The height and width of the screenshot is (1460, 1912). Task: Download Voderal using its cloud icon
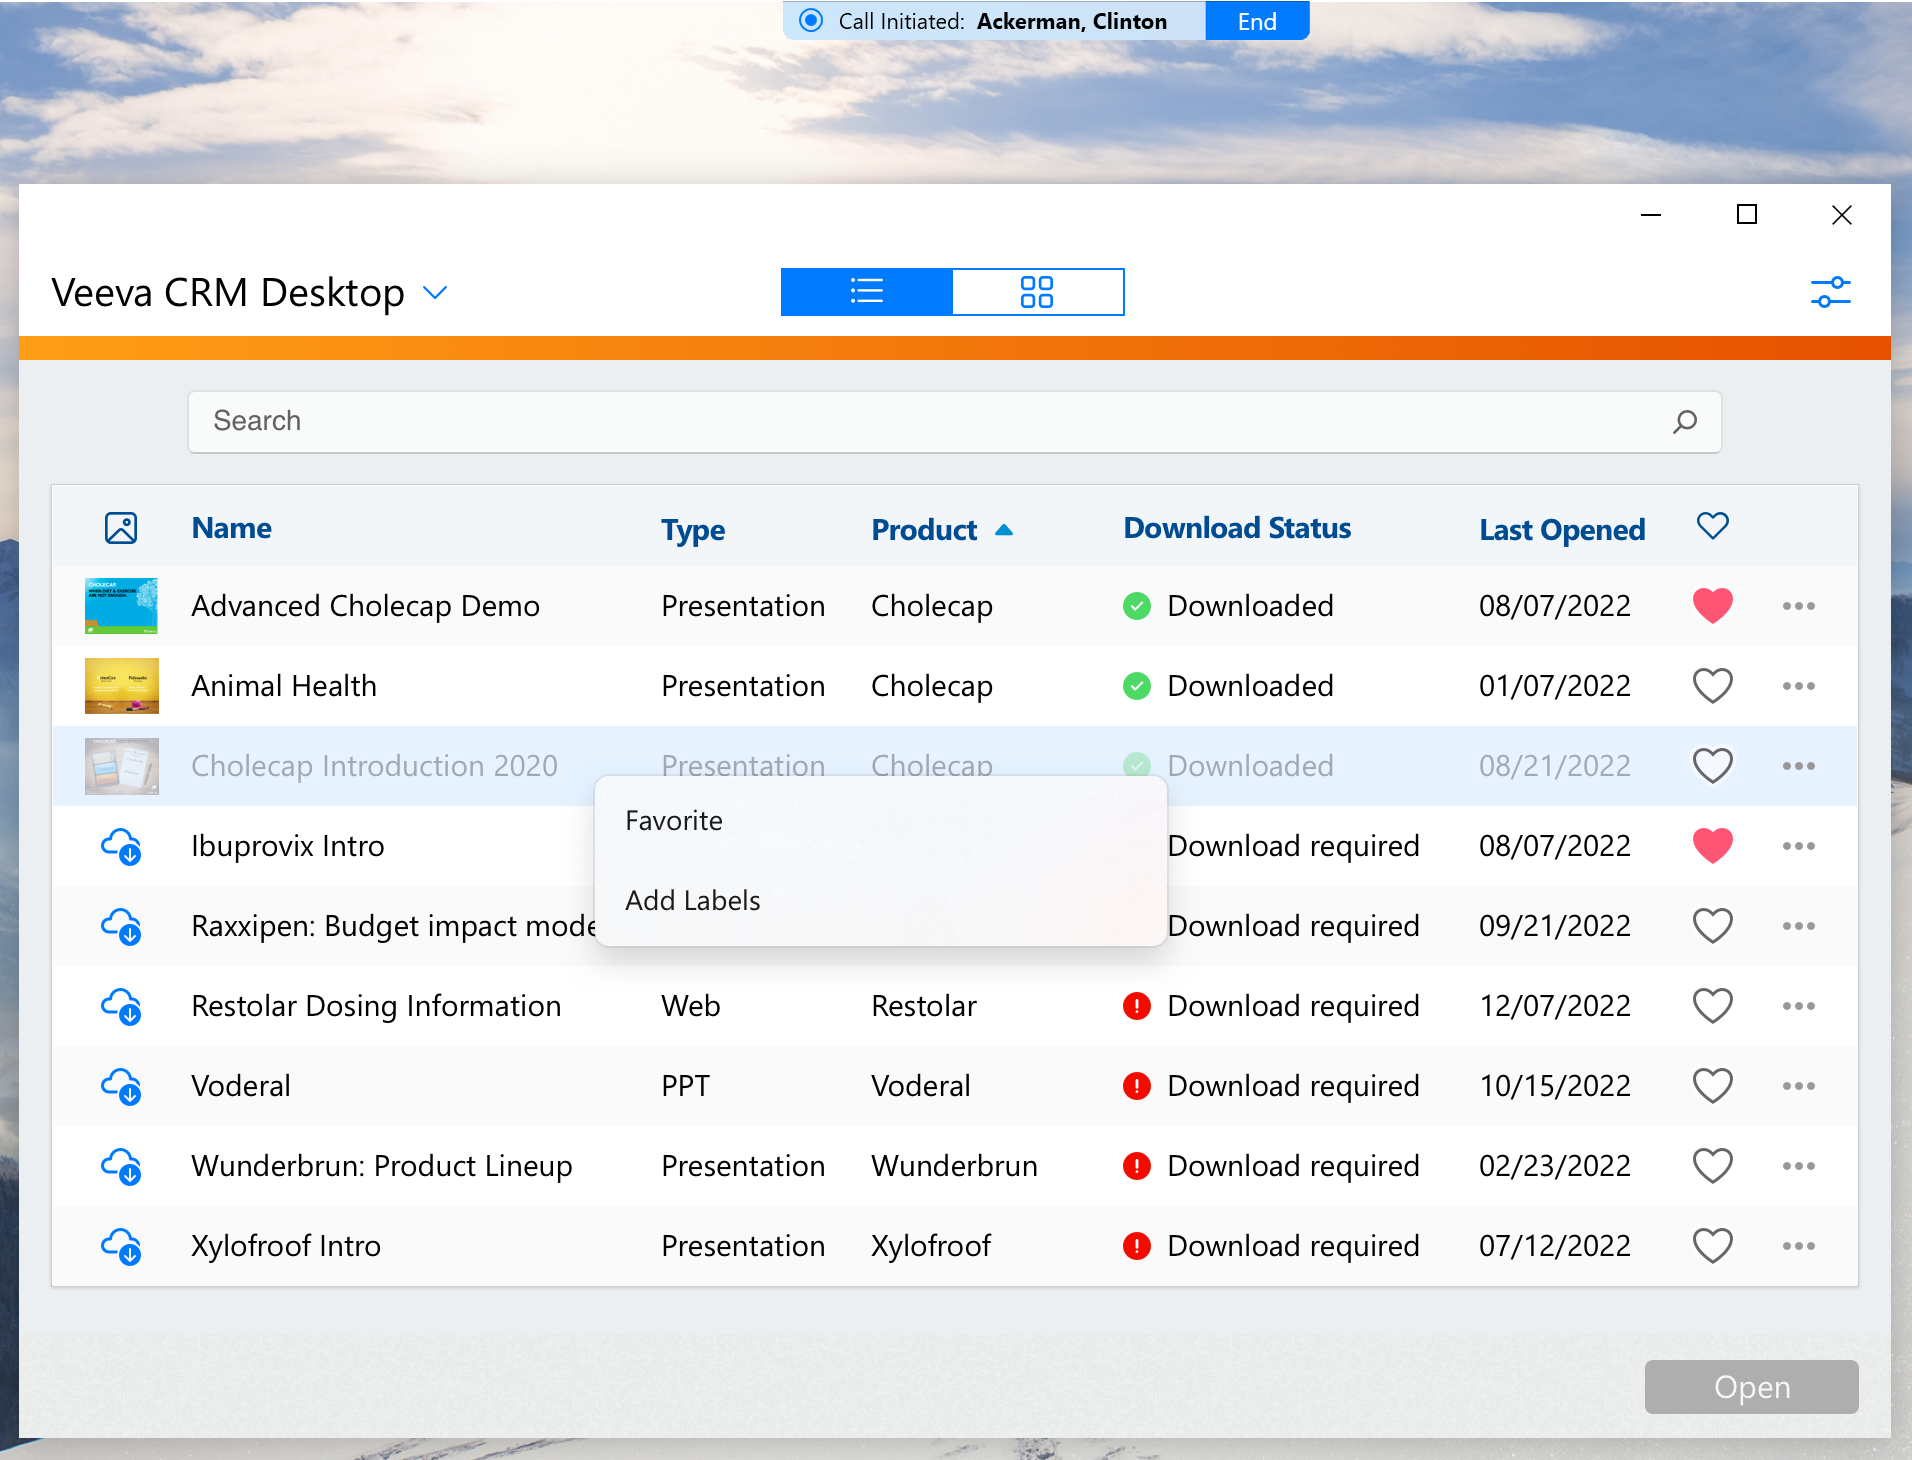(121, 1086)
